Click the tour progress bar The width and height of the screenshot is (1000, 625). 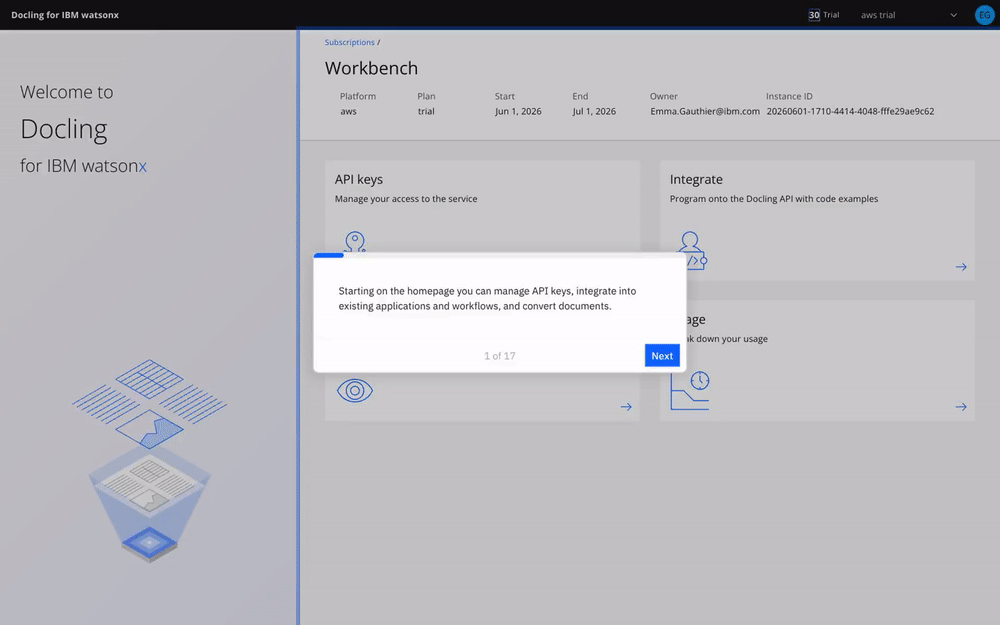[500, 256]
